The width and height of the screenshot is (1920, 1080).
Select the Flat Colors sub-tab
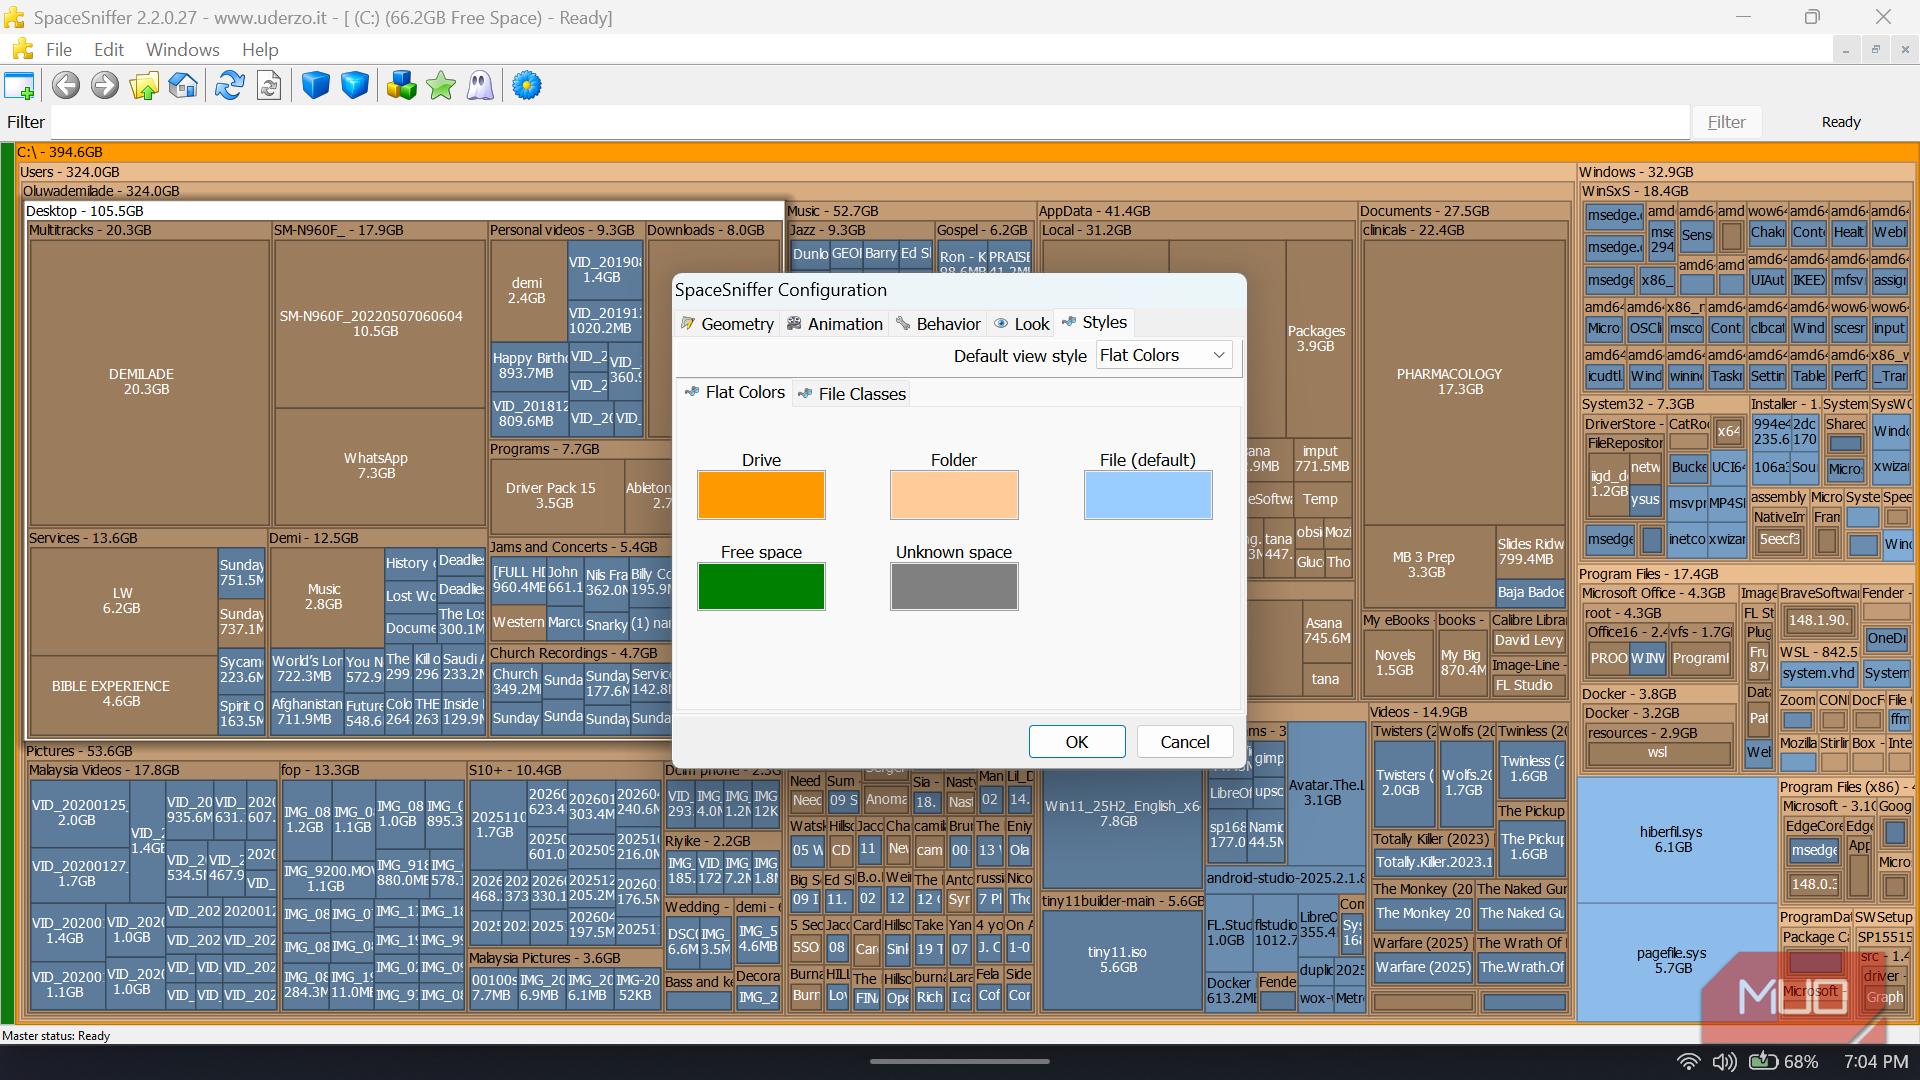point(735,392)
